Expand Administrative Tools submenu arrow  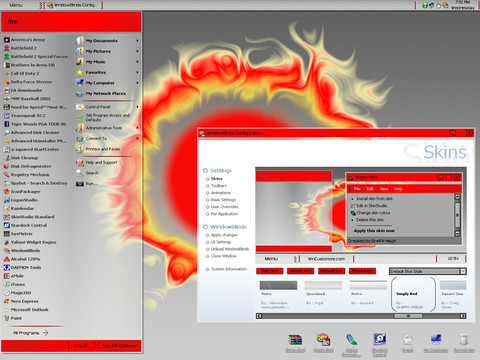coord(137,128)
